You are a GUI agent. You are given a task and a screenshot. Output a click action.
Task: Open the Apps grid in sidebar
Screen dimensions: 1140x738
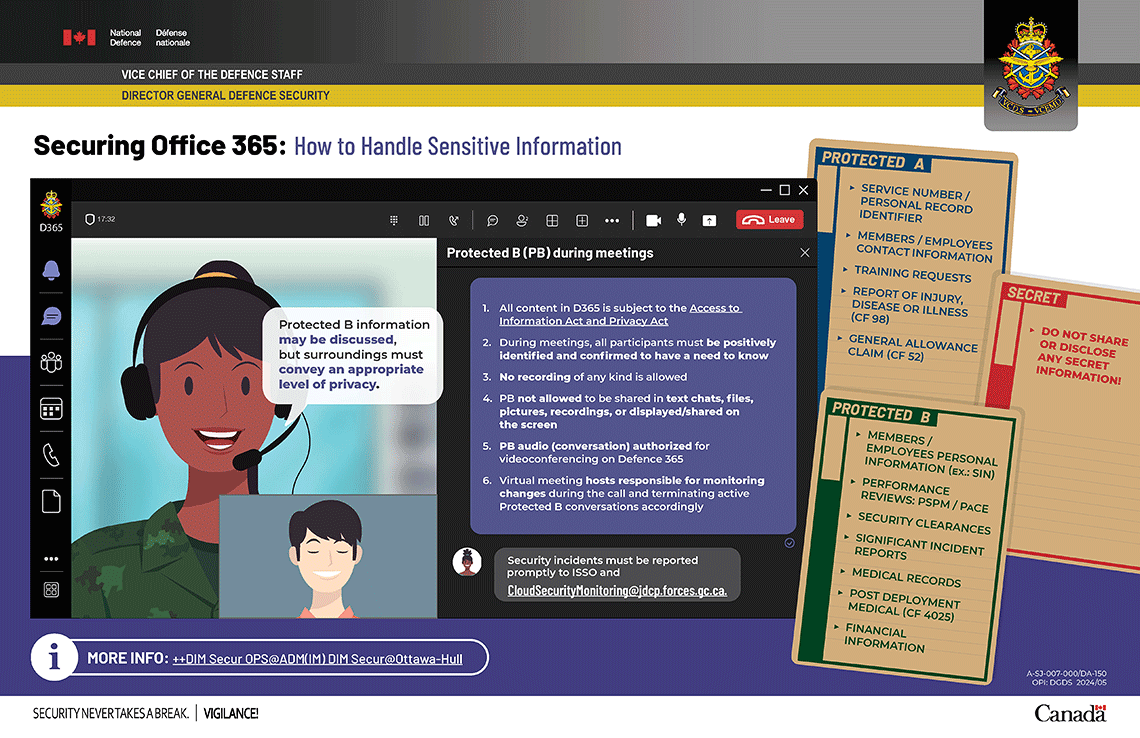(x=51, y=590)
